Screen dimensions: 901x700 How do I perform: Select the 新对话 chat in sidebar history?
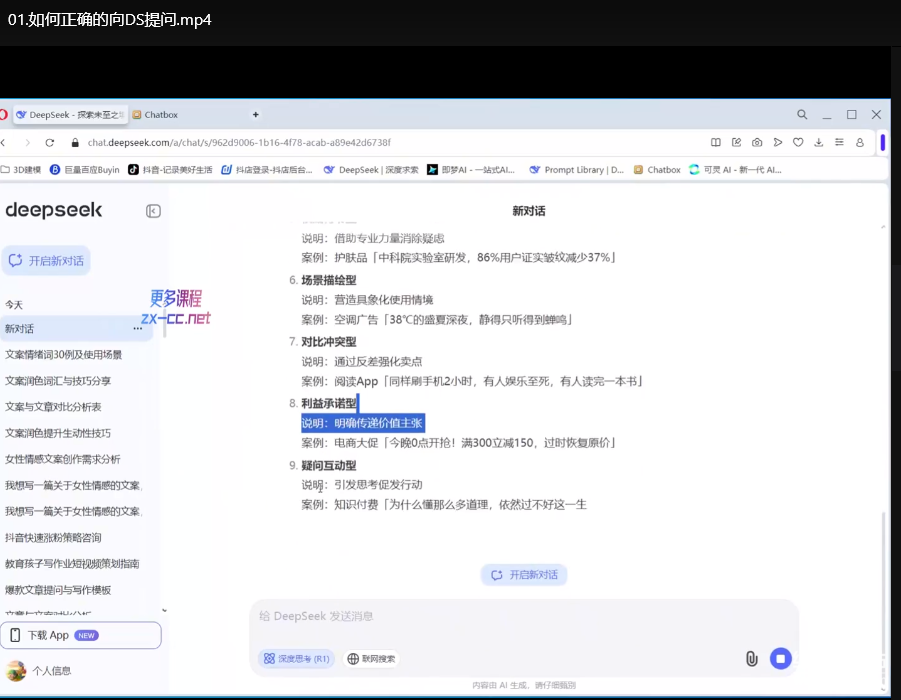(76, 329)
